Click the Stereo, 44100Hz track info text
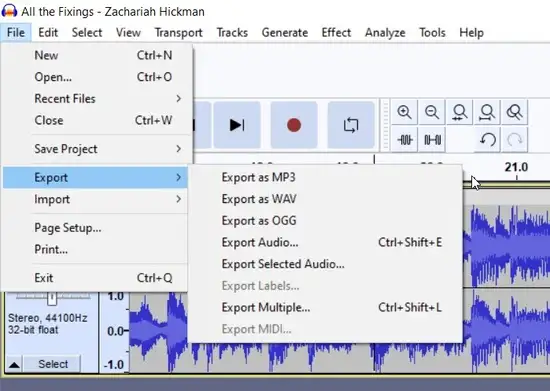This screenshot has height=391, width=550. pyautogui.click(x=47, y=318)
